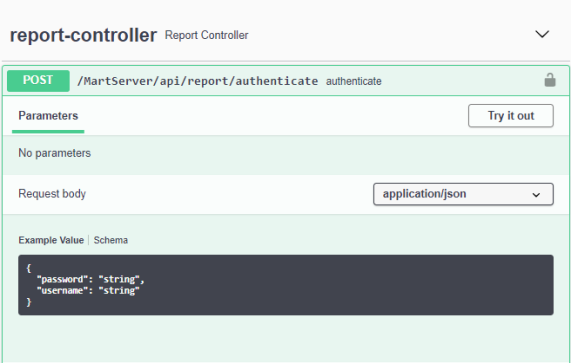Open the application/json content type dropdown

pos(463,194)
